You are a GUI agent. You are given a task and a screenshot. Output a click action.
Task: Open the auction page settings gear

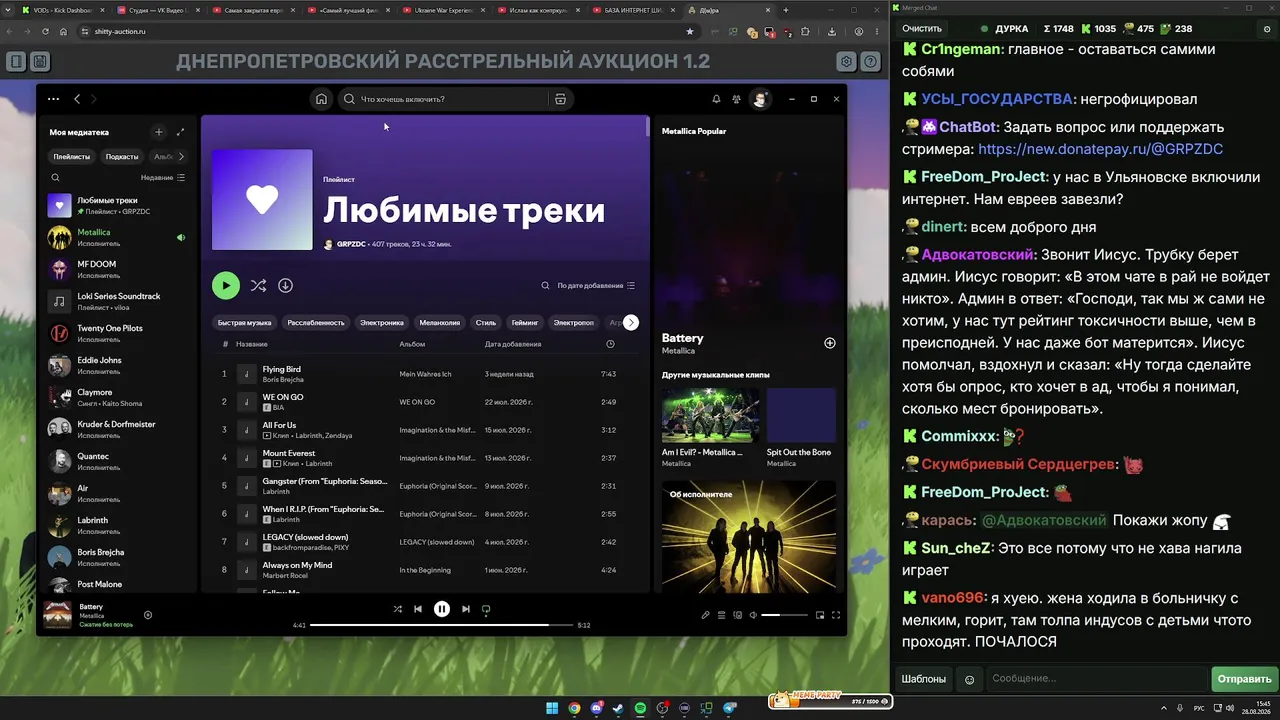tap(846, 62)
